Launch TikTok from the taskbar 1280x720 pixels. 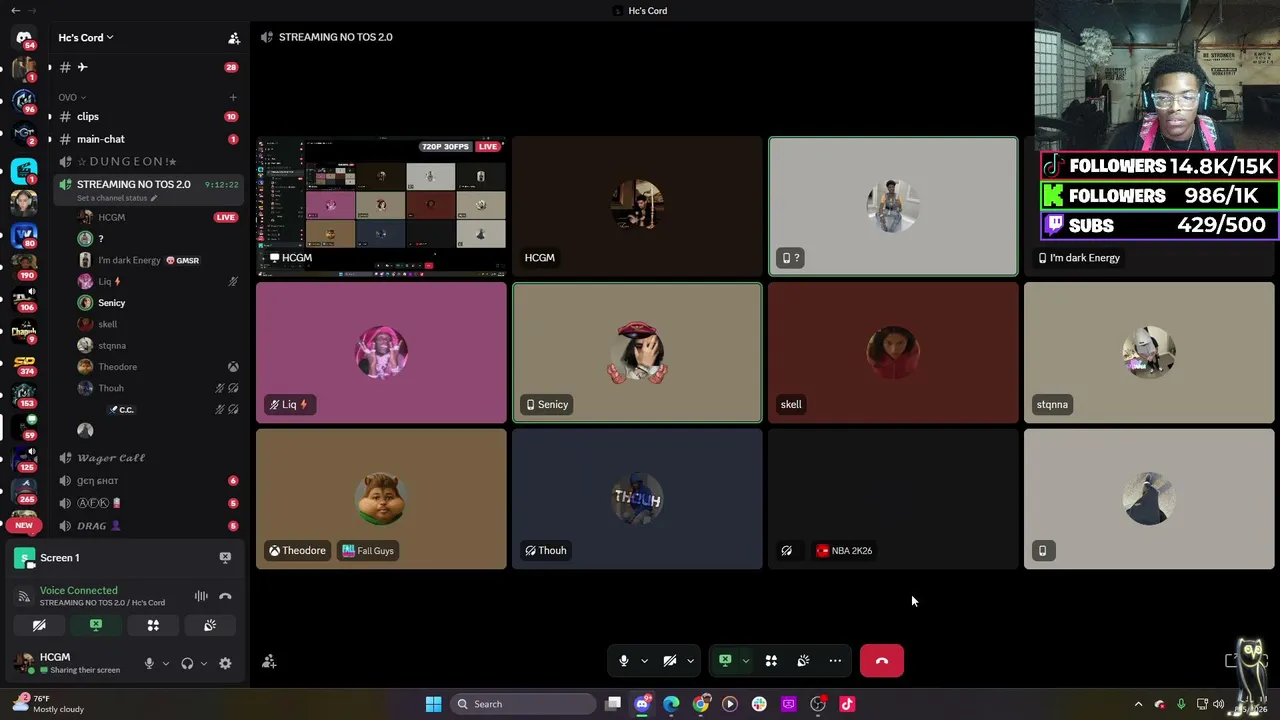pos(847,704)
